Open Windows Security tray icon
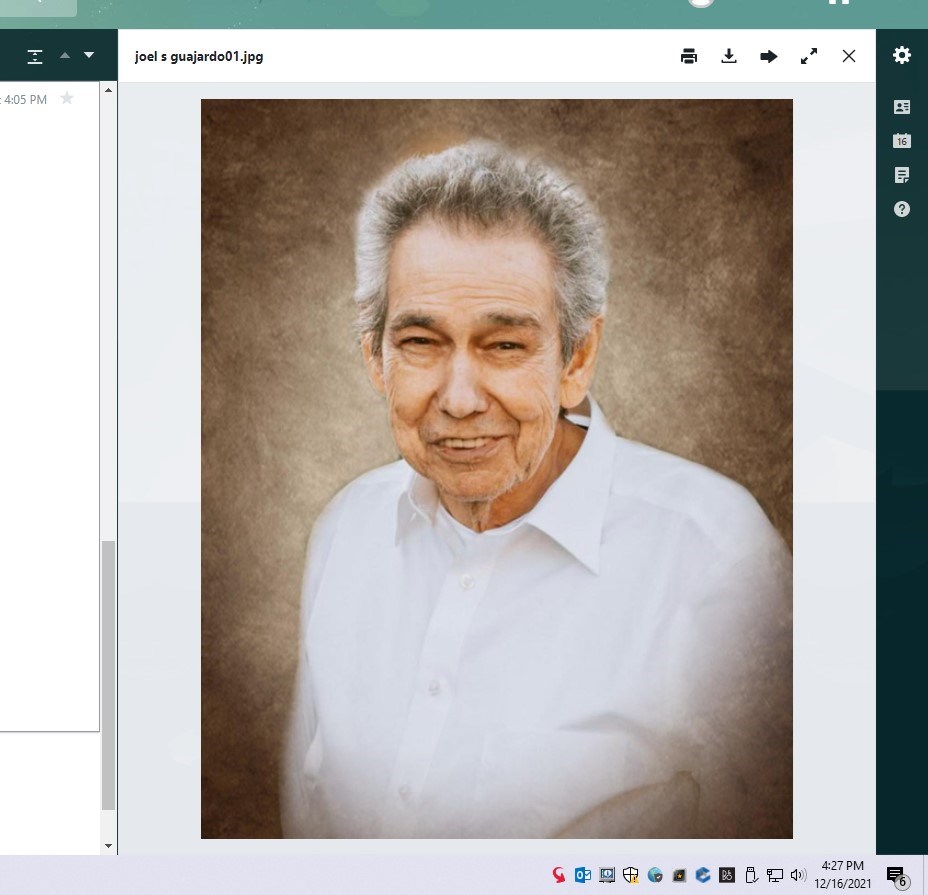Viewport: 928px width, 895px height. [x=631, y=875]
